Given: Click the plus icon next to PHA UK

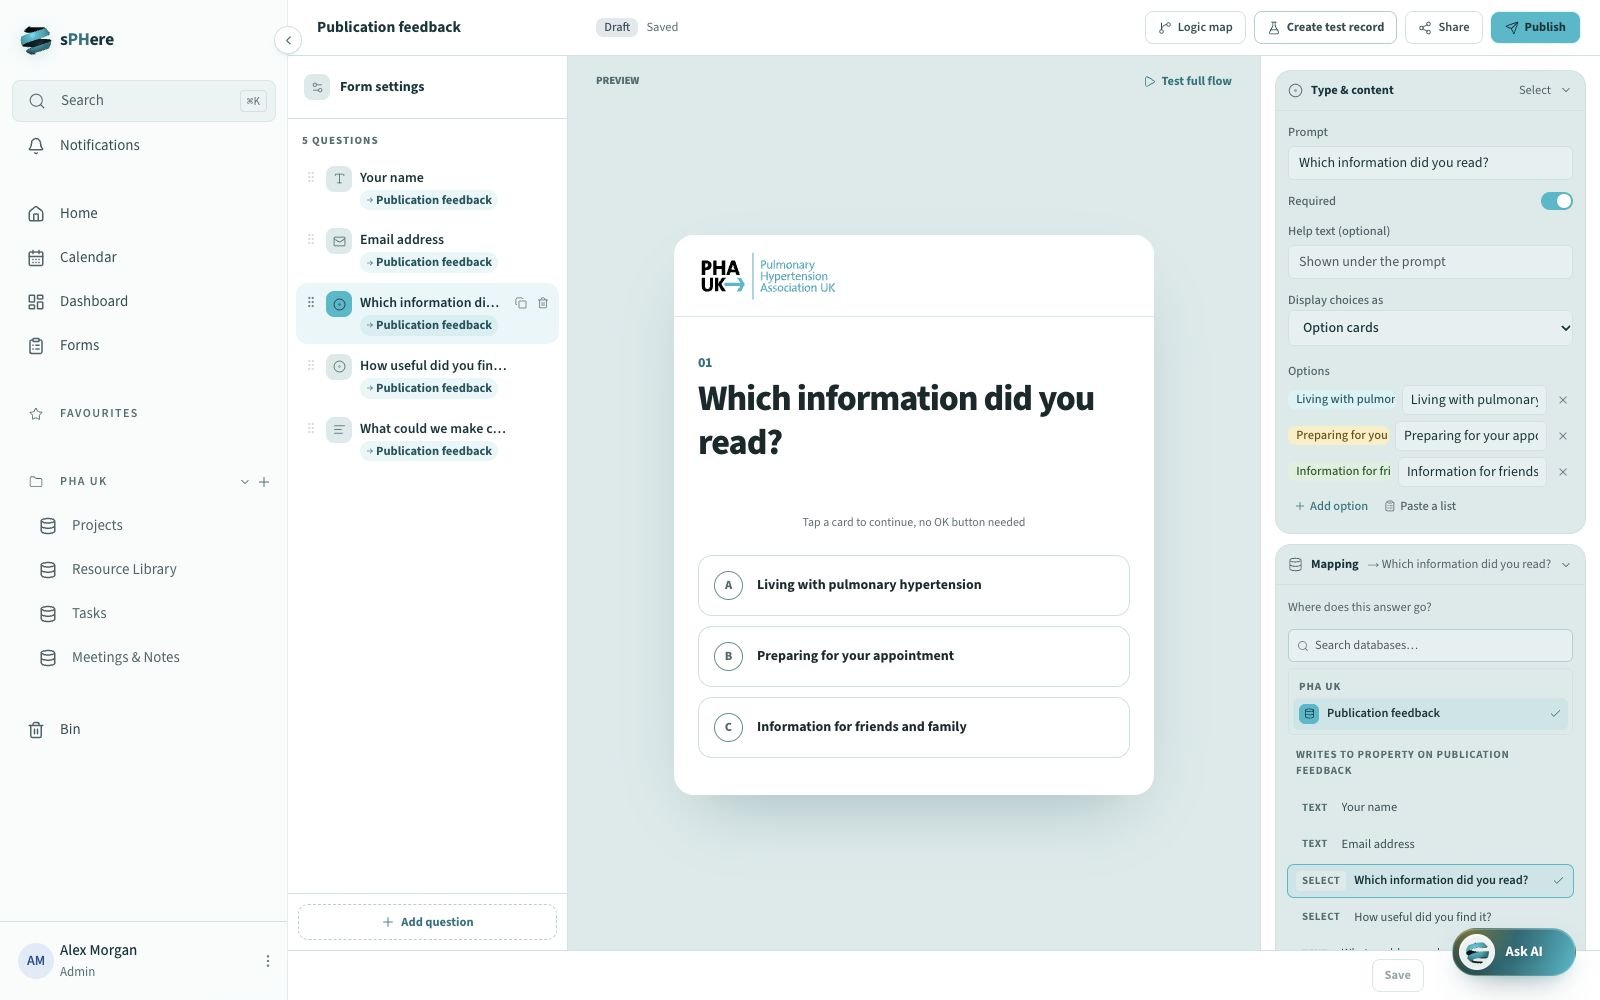Looking at the screenshot, I should tap(264, 481).
